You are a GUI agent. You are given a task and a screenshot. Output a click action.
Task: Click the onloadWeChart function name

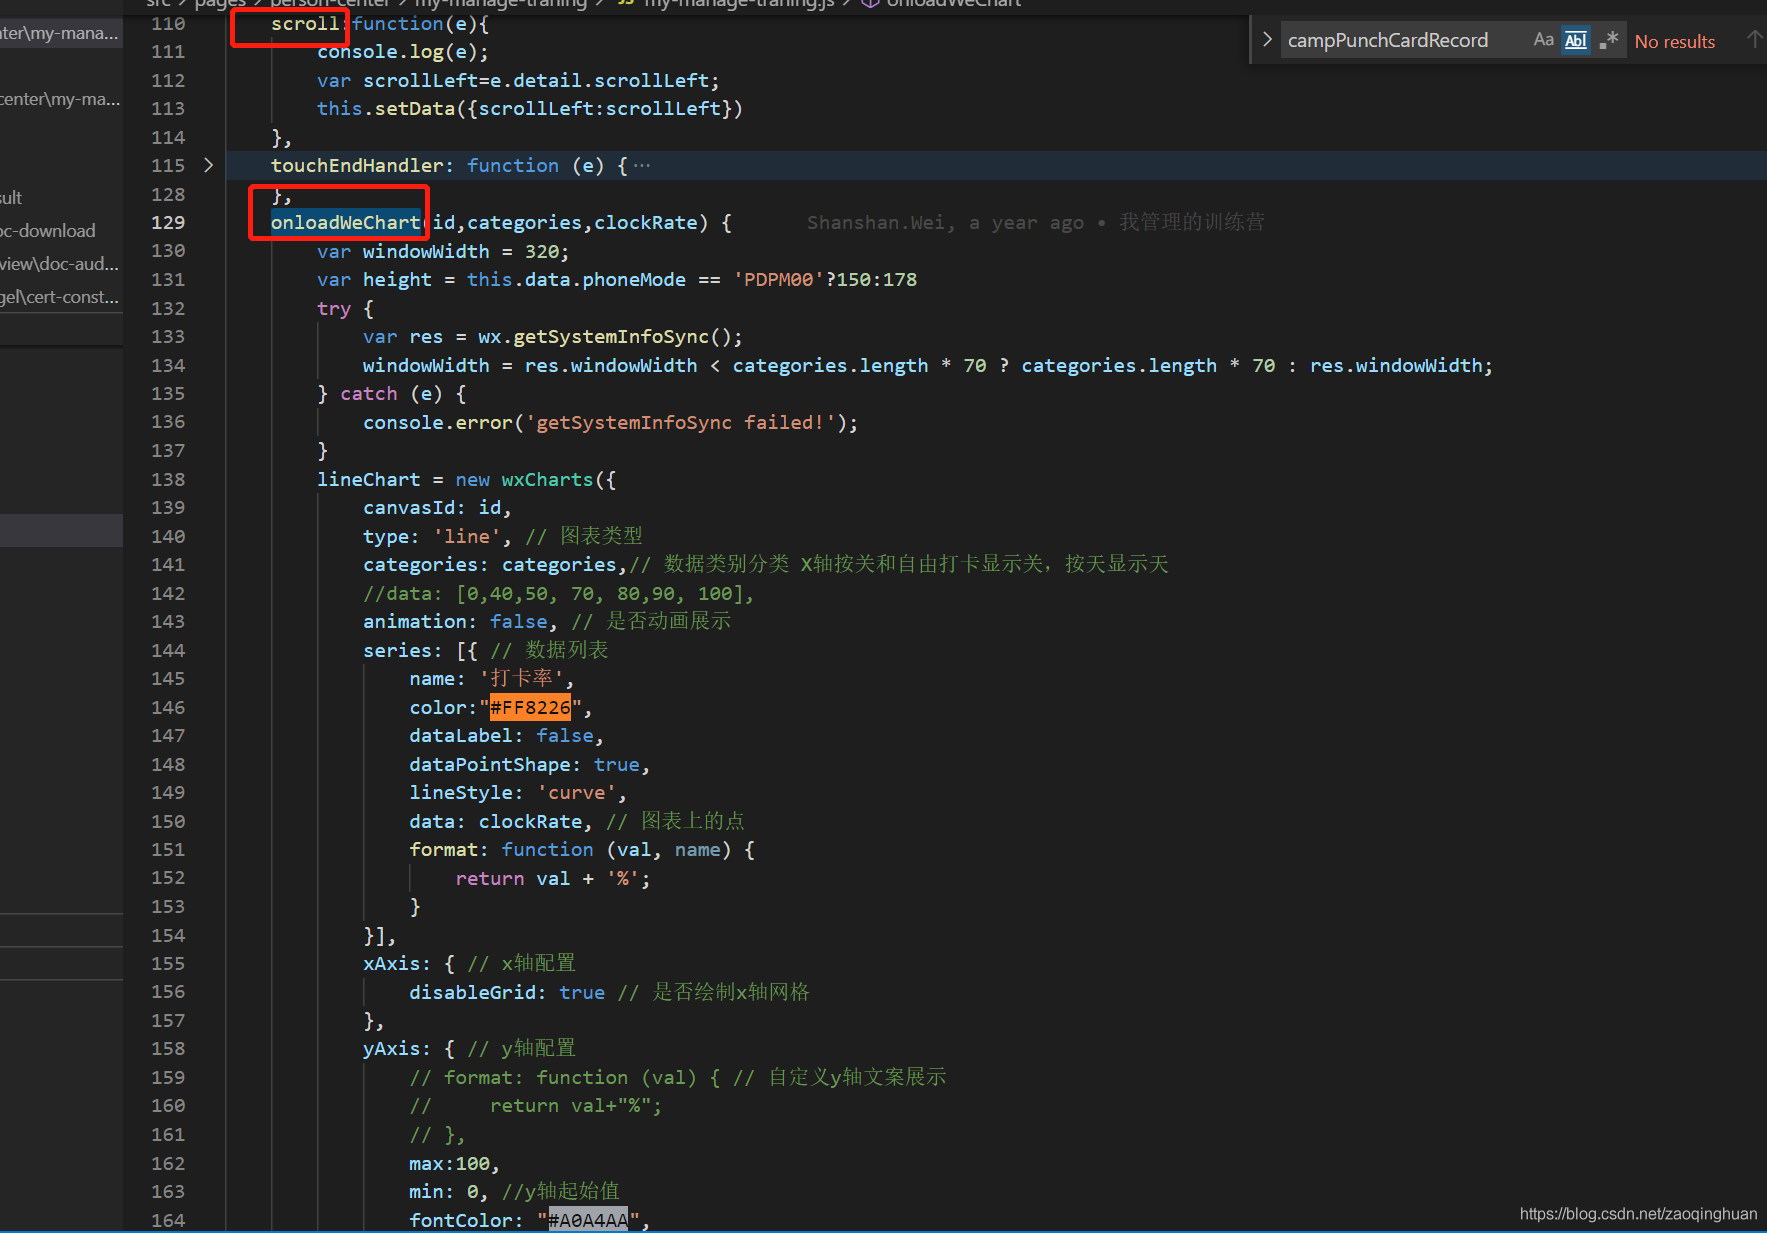tap(346, 222)
